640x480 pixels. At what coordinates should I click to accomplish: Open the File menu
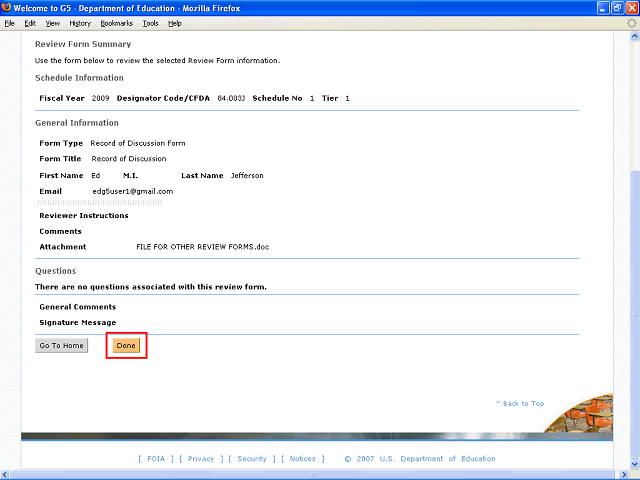(x=9, y=23)
